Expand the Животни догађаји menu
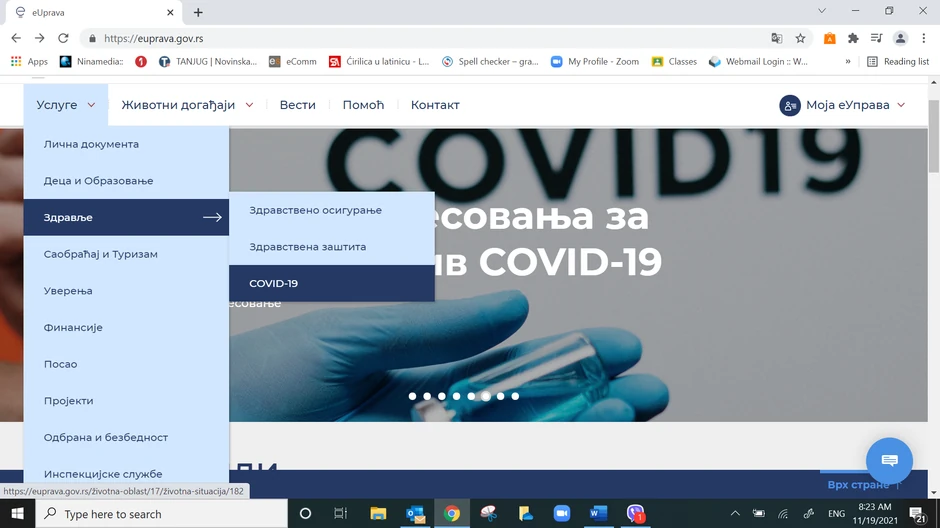940x528 pixels. pos(187,105)
